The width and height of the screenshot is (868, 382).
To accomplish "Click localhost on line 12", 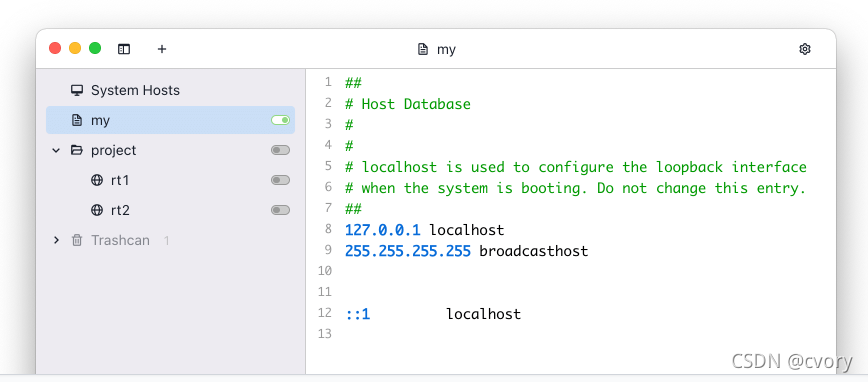I will tap(483, 314).
